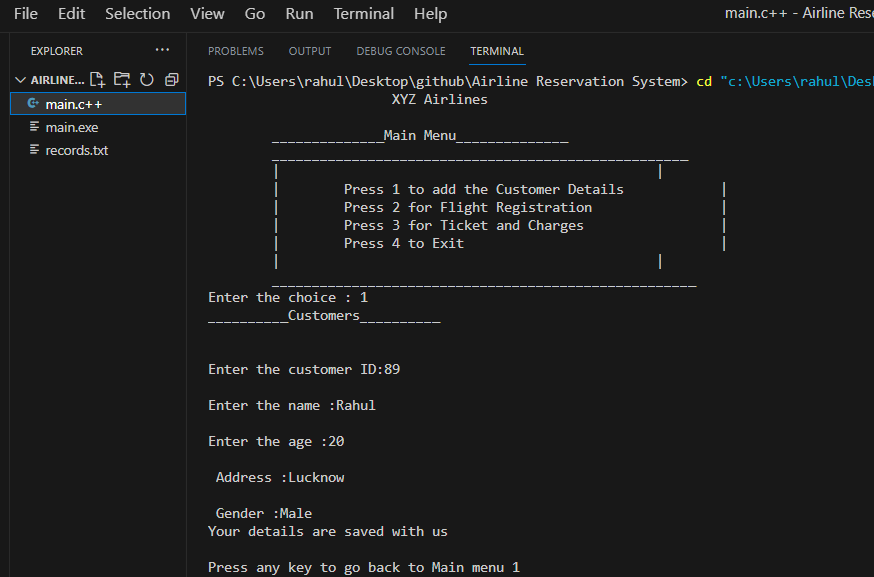Click the main.exe file icon
The height and width of the screenshot is (577, 874).
(x=32, y=127)
